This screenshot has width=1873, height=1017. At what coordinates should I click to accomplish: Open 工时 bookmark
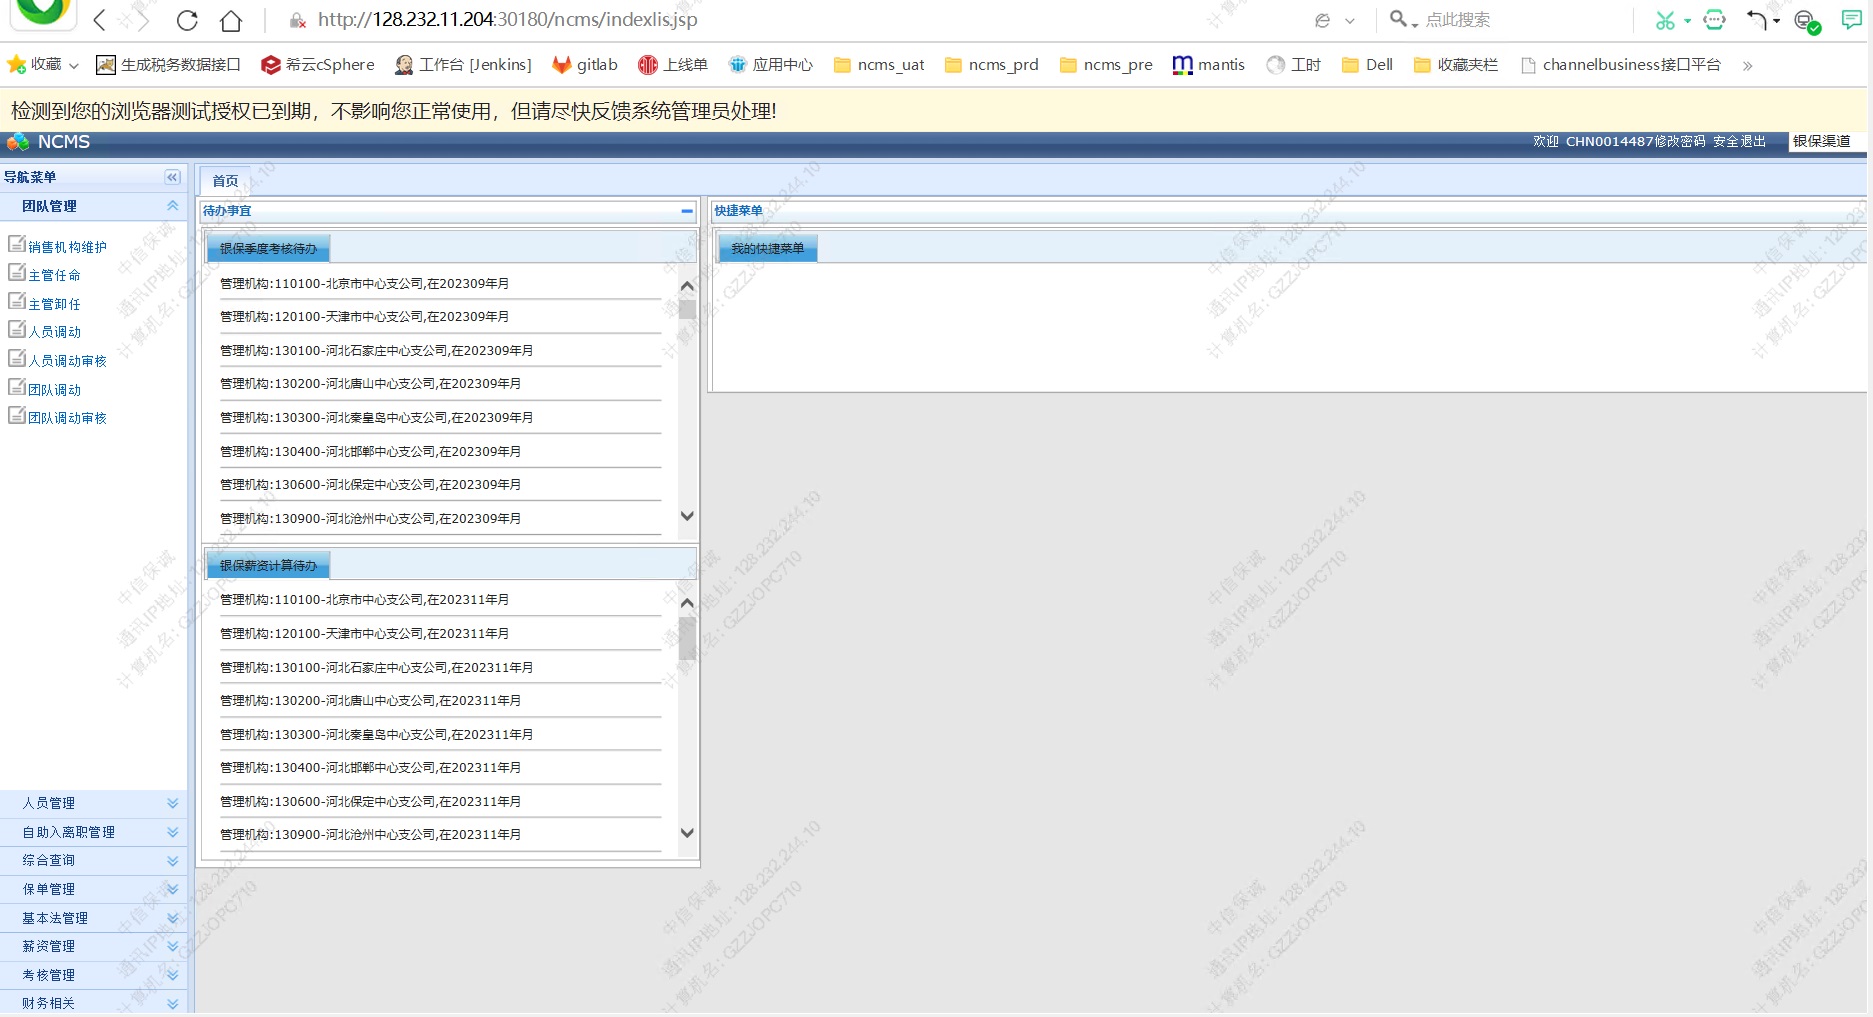1294,65
